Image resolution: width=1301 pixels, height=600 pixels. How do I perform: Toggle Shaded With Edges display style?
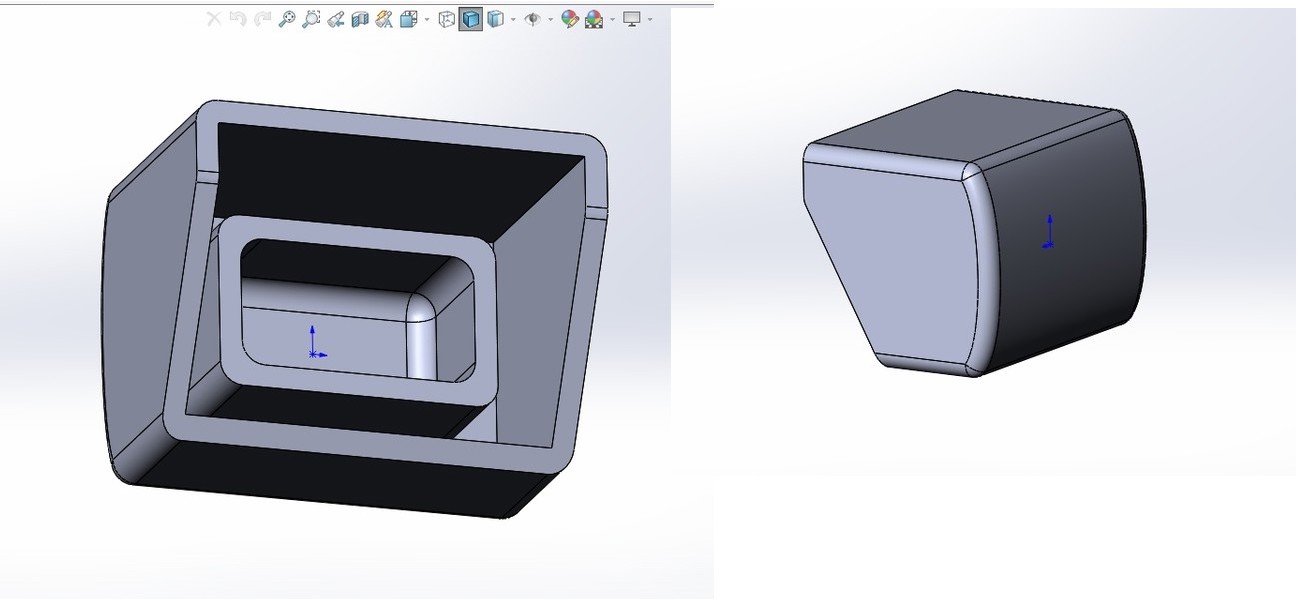[470, 19]
